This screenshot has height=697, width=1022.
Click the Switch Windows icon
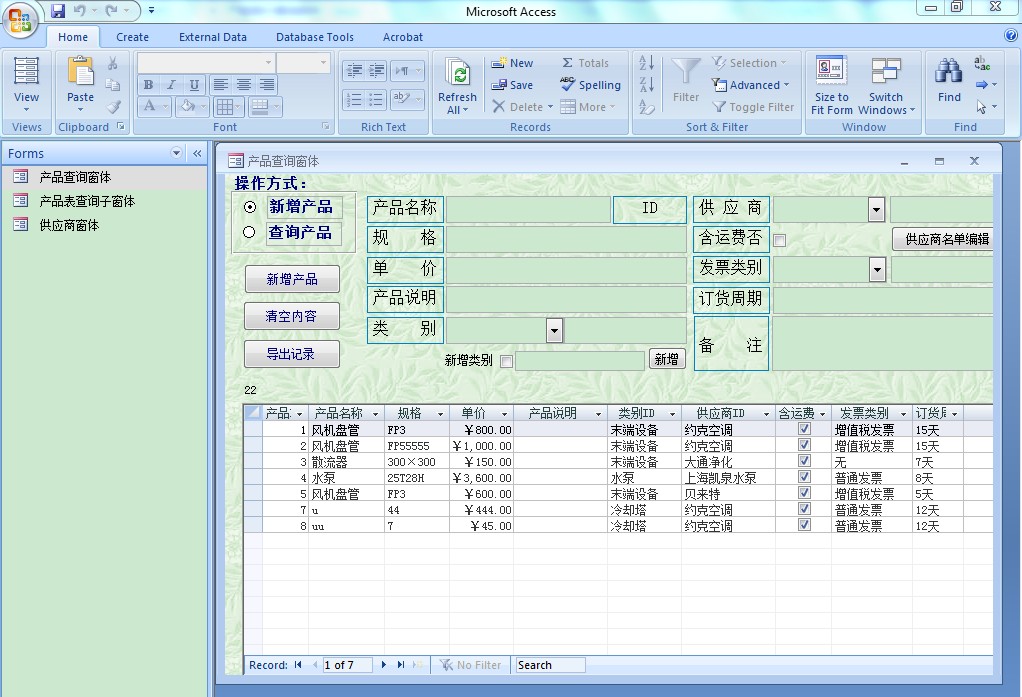point(885,73)
